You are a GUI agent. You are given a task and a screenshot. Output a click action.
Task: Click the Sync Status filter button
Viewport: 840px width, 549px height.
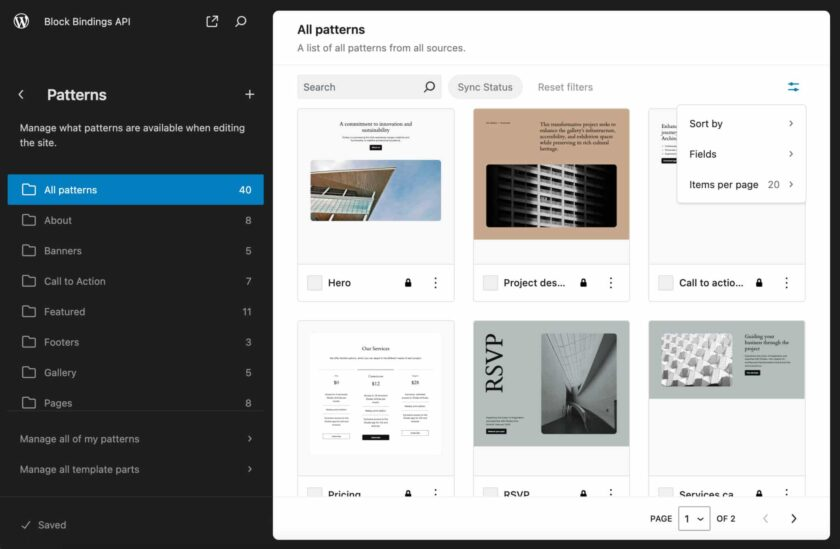click(x=485, y=87)
